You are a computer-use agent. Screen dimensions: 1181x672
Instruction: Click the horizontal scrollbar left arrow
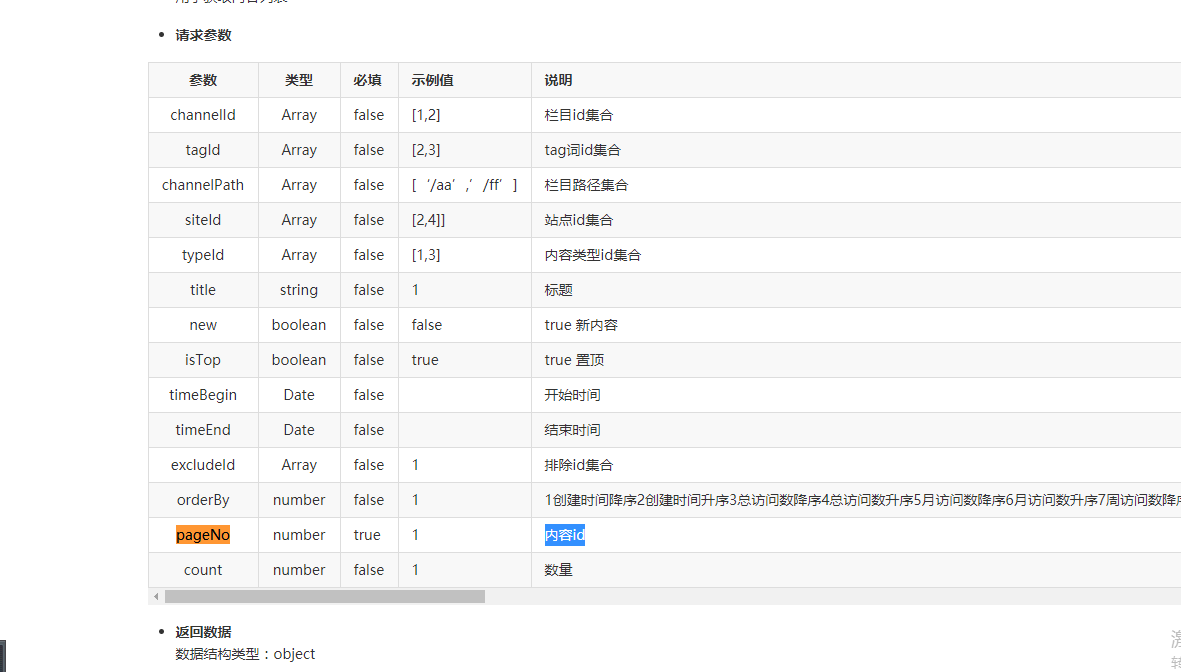click(156, 597)
